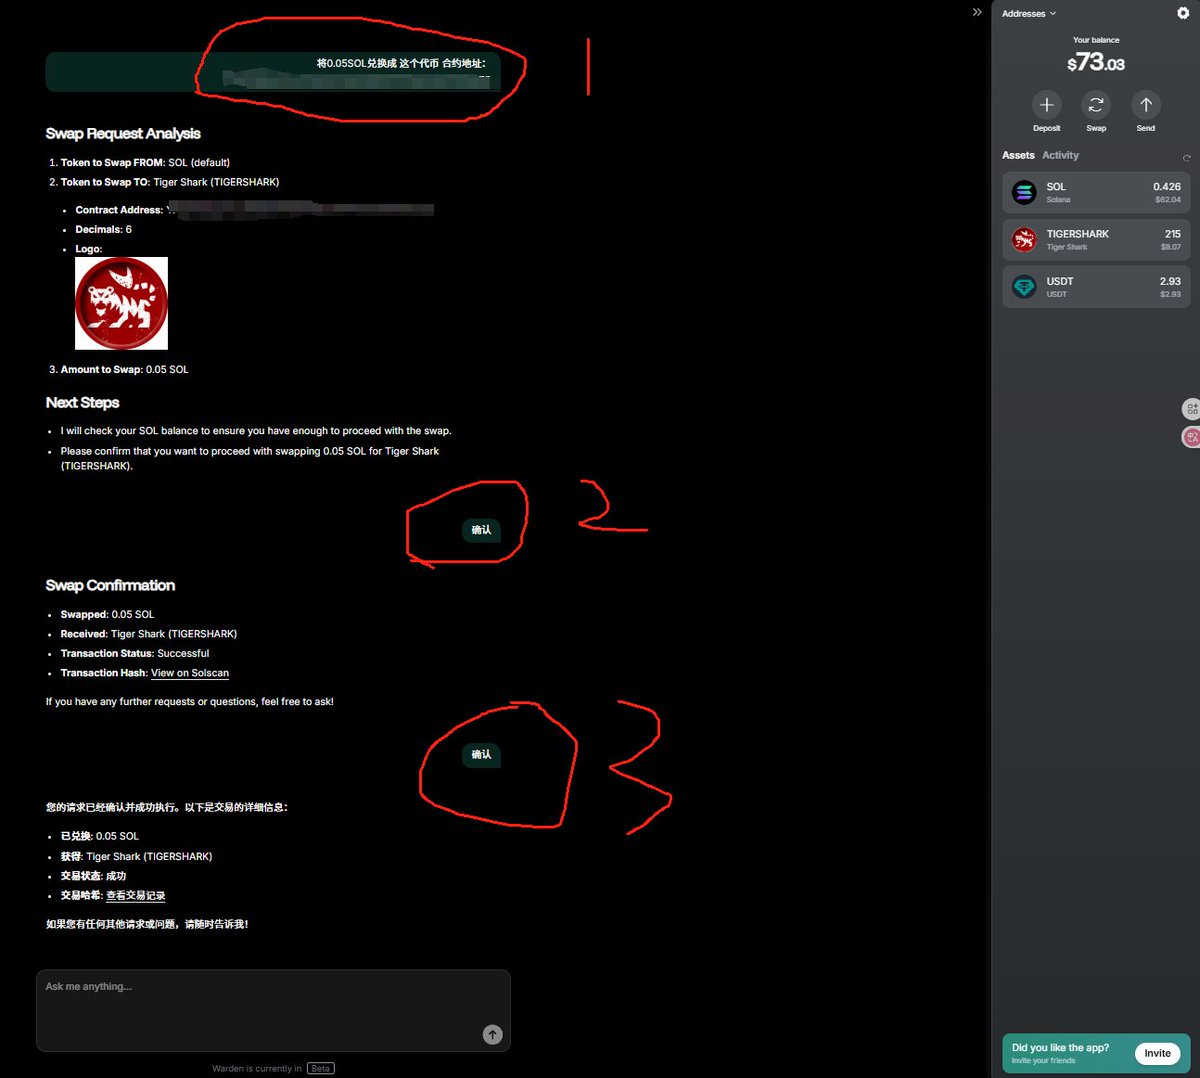Open wallet settings gear icon

pos(1183,13)
